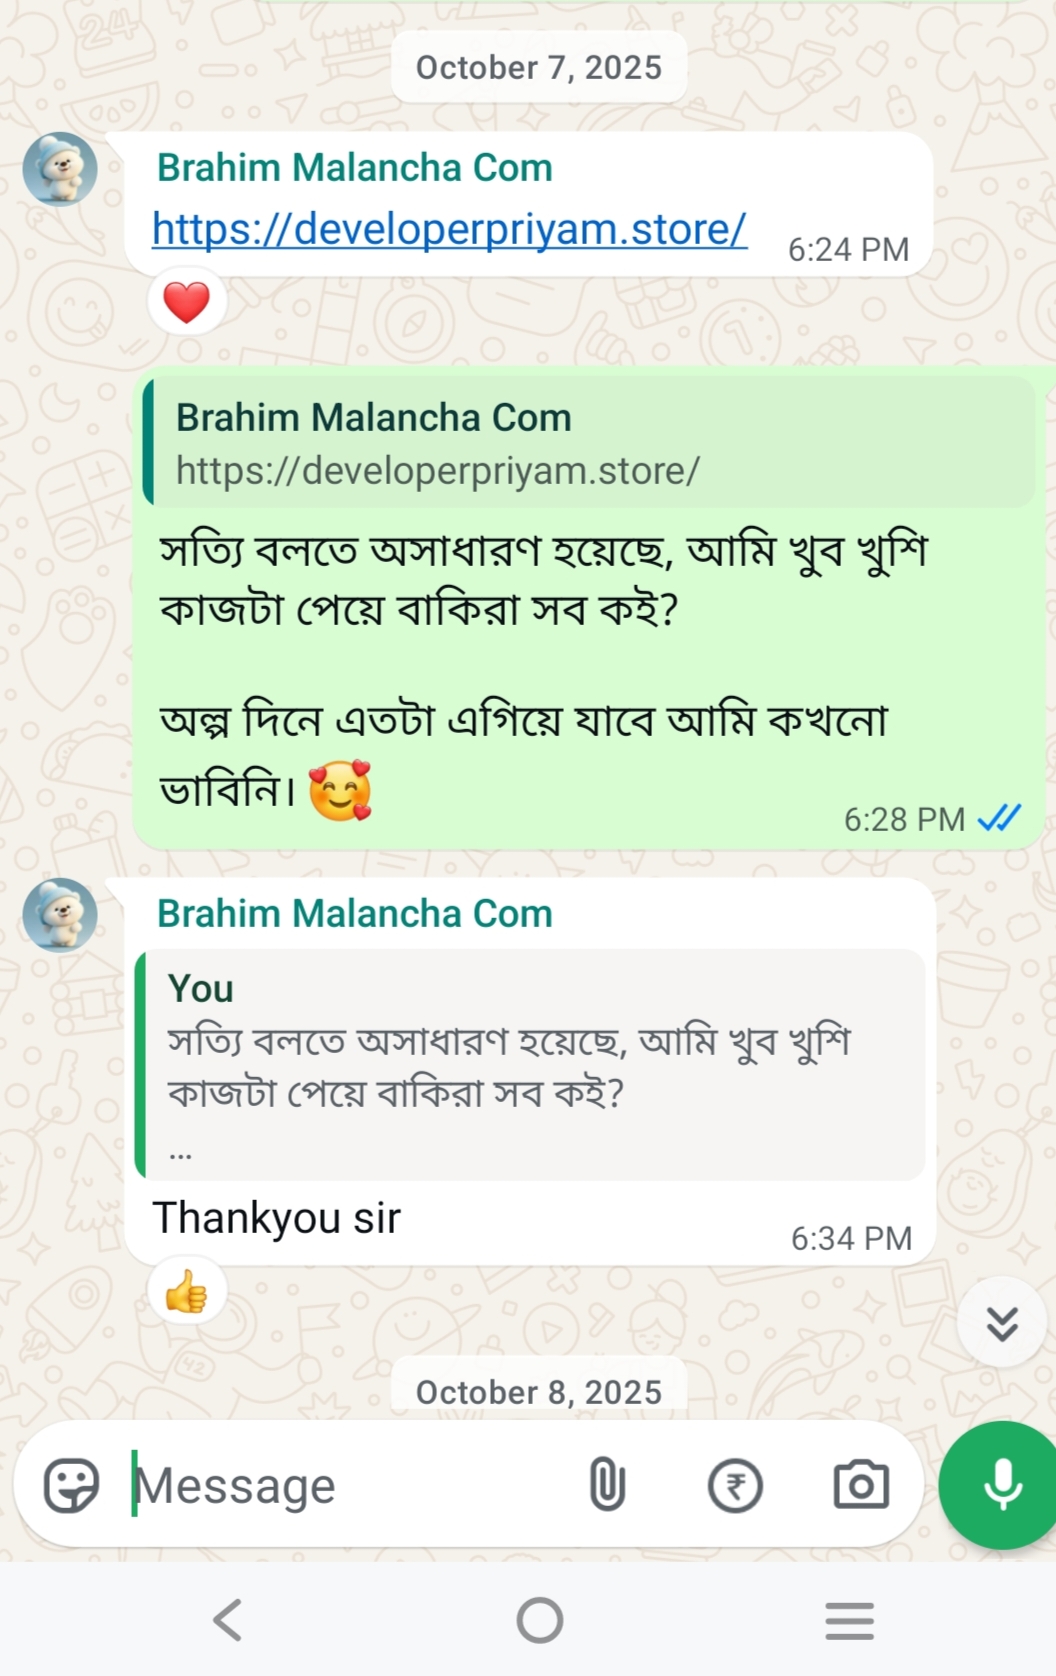
Task: Open the developerpriyam.store link
Action: click(449, 229)
